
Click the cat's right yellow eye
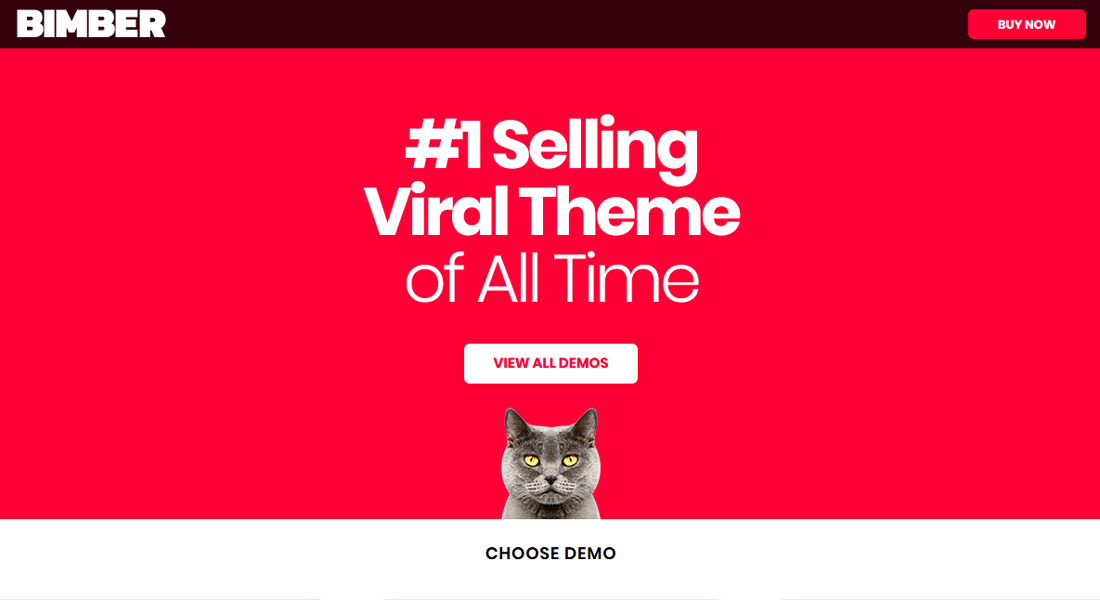(570, 460)
